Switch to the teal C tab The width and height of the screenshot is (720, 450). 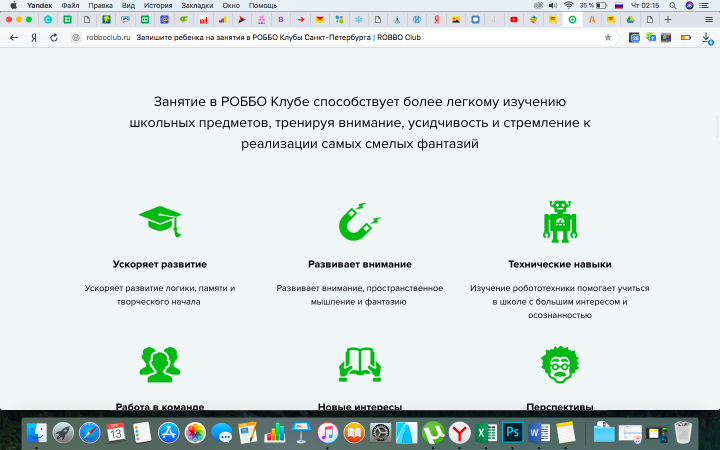tap(48, 19)
